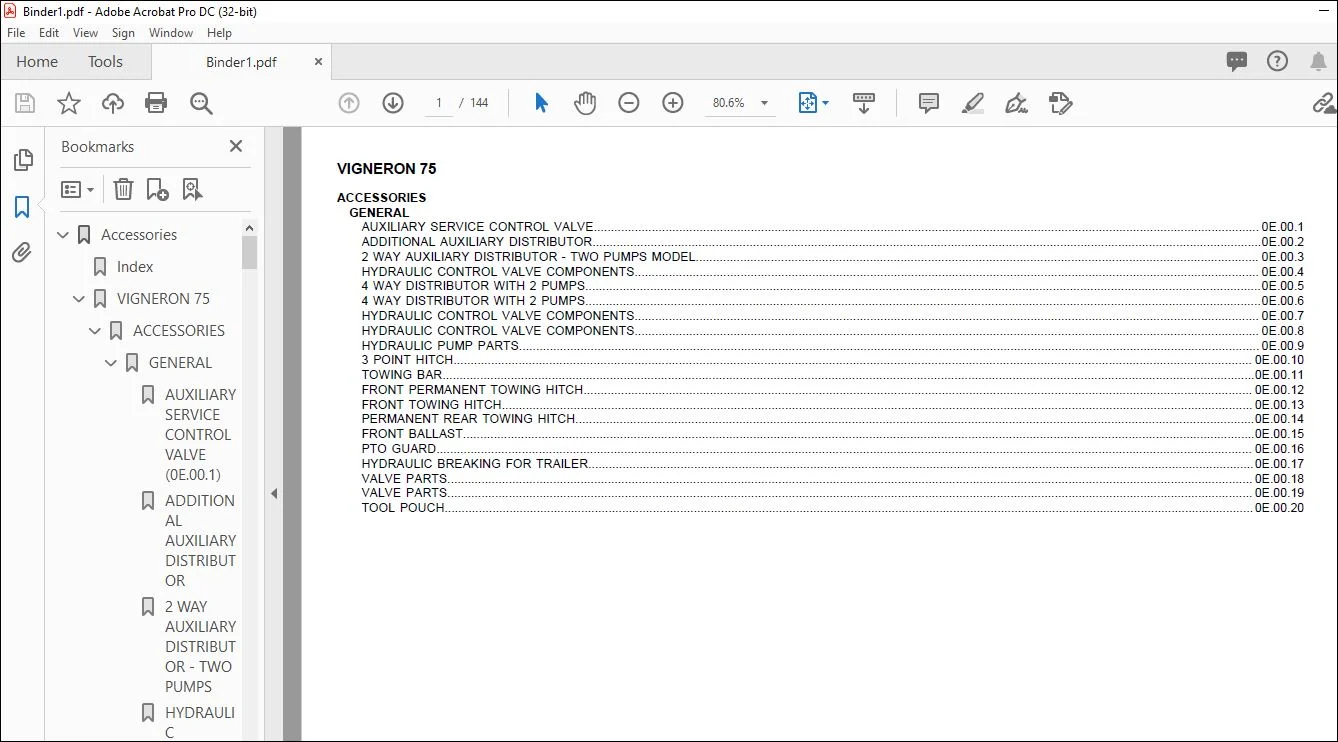Add a sticky note comment

(929, 103)
